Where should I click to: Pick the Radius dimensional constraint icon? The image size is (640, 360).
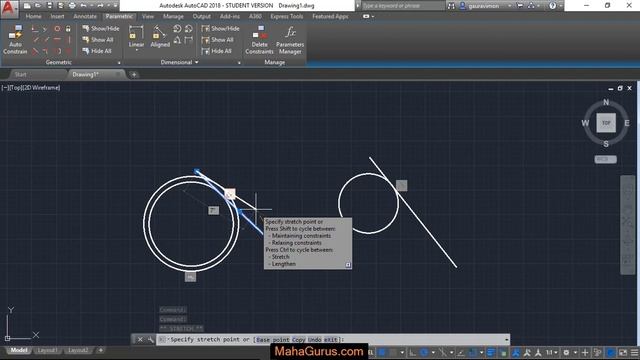pos(177,29)
